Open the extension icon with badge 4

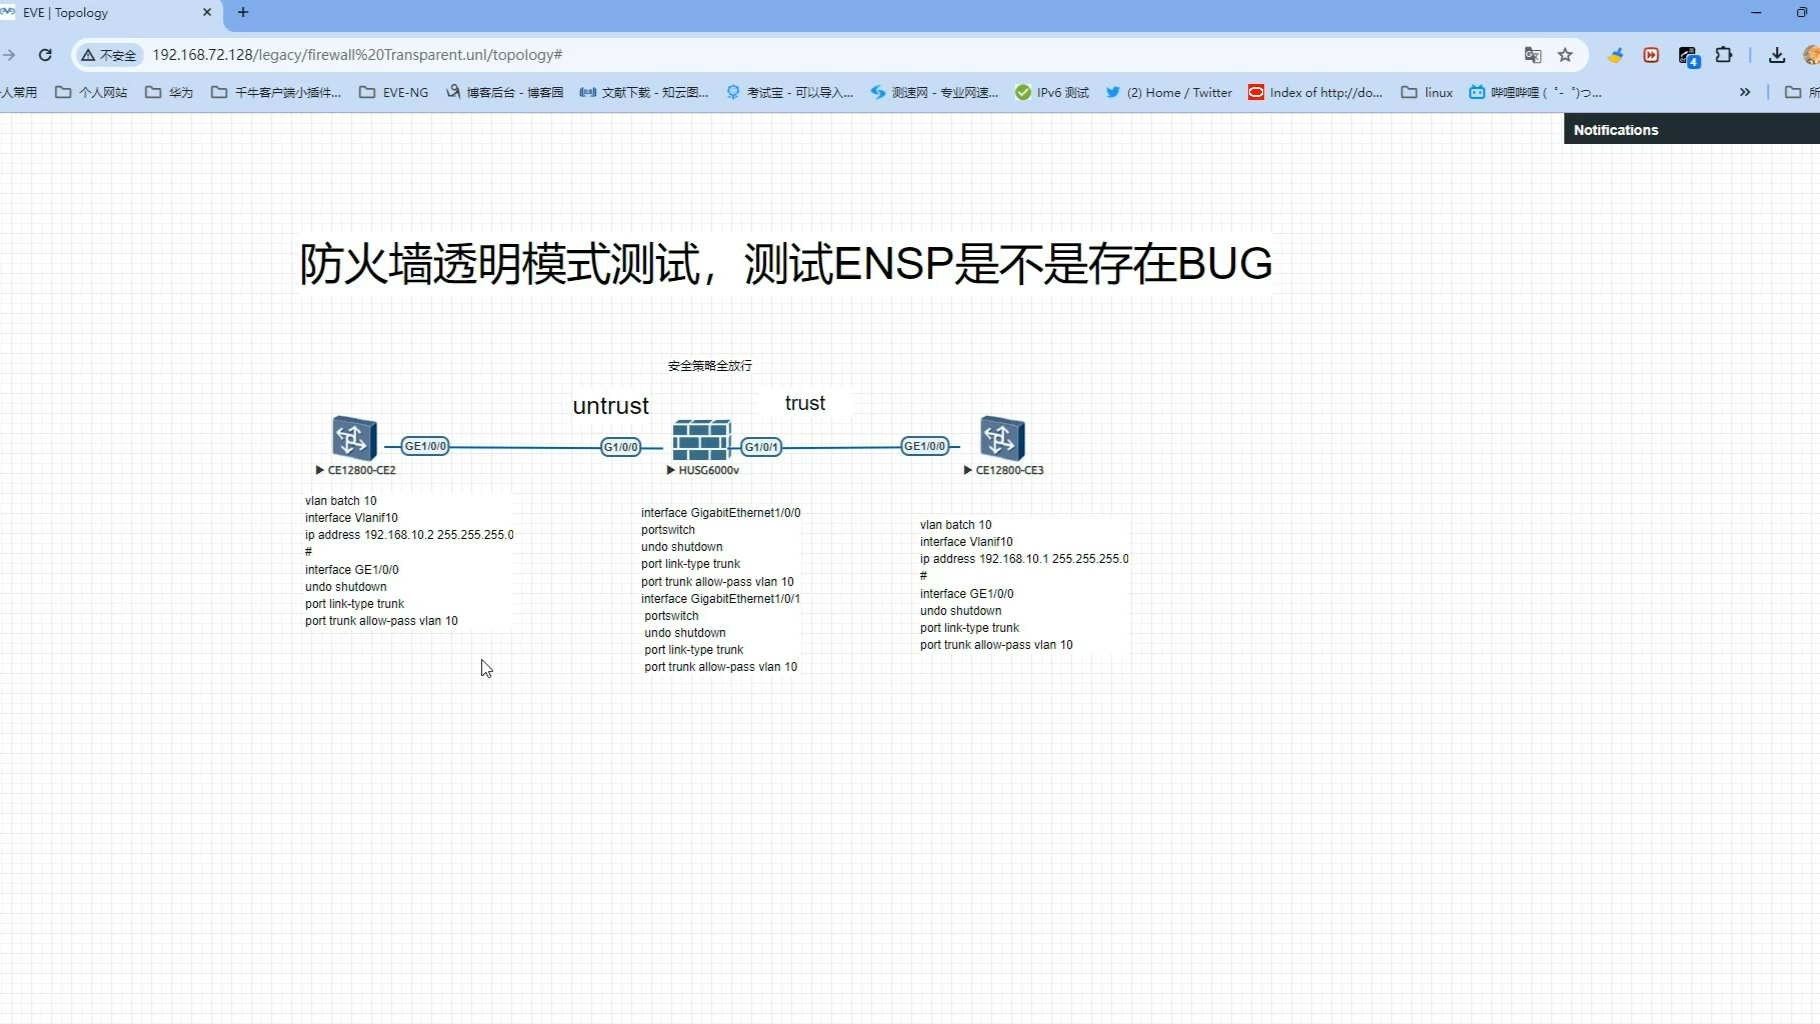(x=1688, y=56)
